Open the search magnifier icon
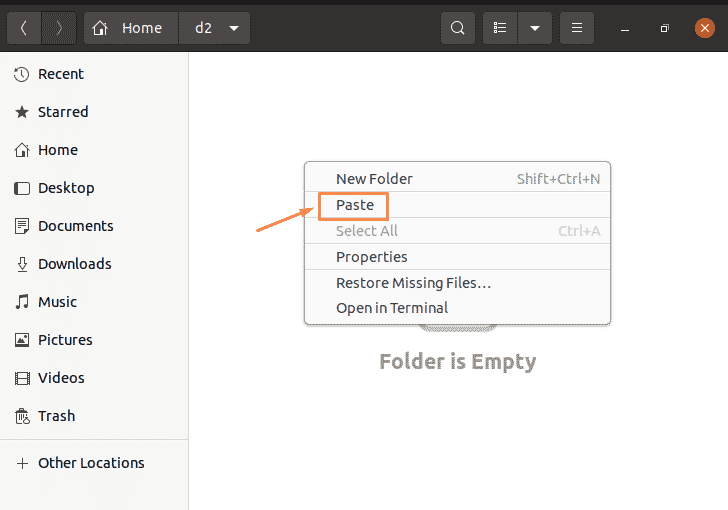The height and width of the screenshot is (510, 728). tap(457, 28)
